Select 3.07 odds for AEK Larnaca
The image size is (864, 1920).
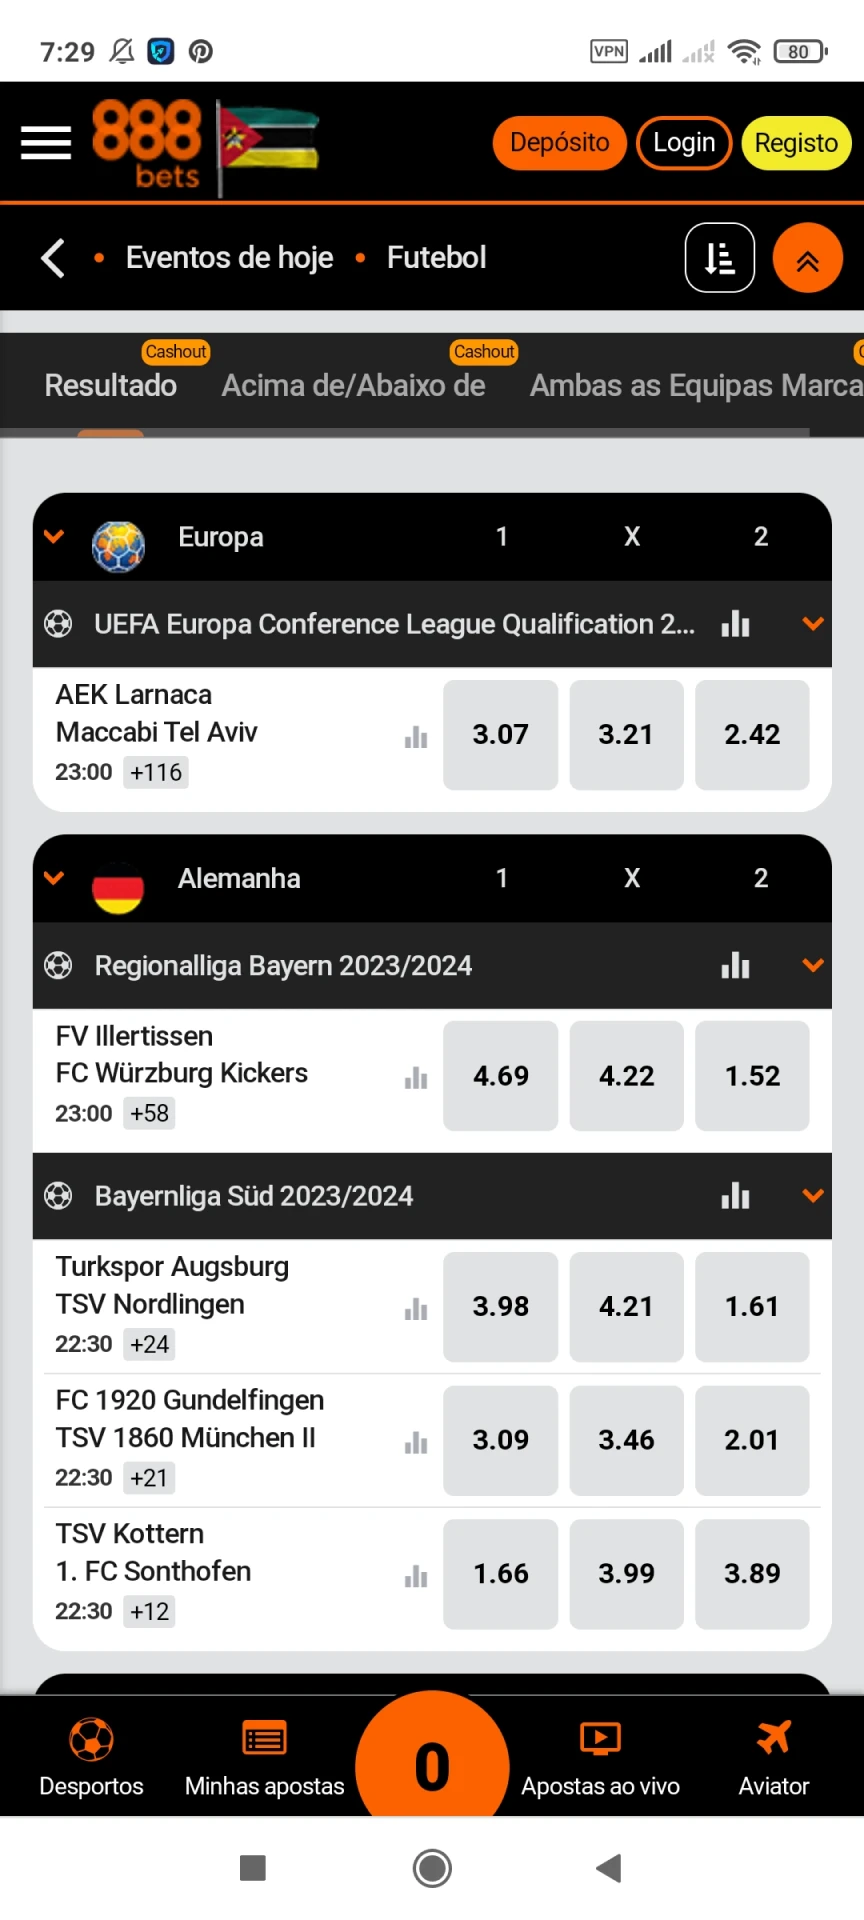501,735
